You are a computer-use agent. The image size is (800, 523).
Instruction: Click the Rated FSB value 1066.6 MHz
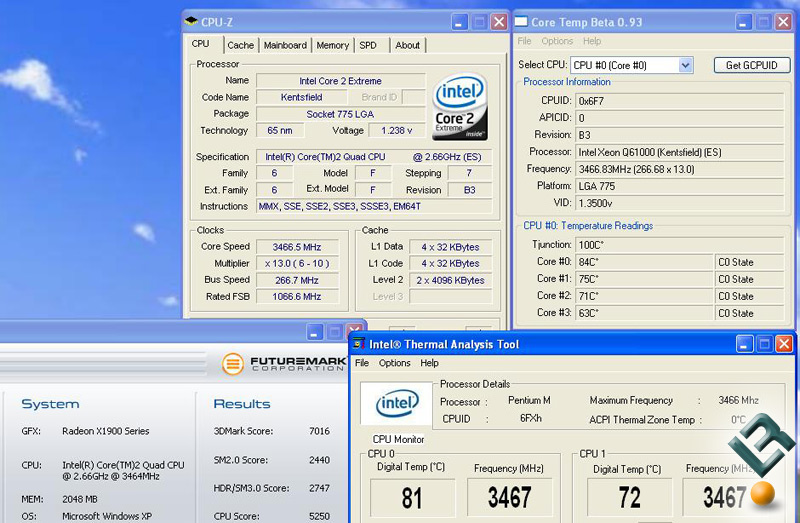click(297, 296)
